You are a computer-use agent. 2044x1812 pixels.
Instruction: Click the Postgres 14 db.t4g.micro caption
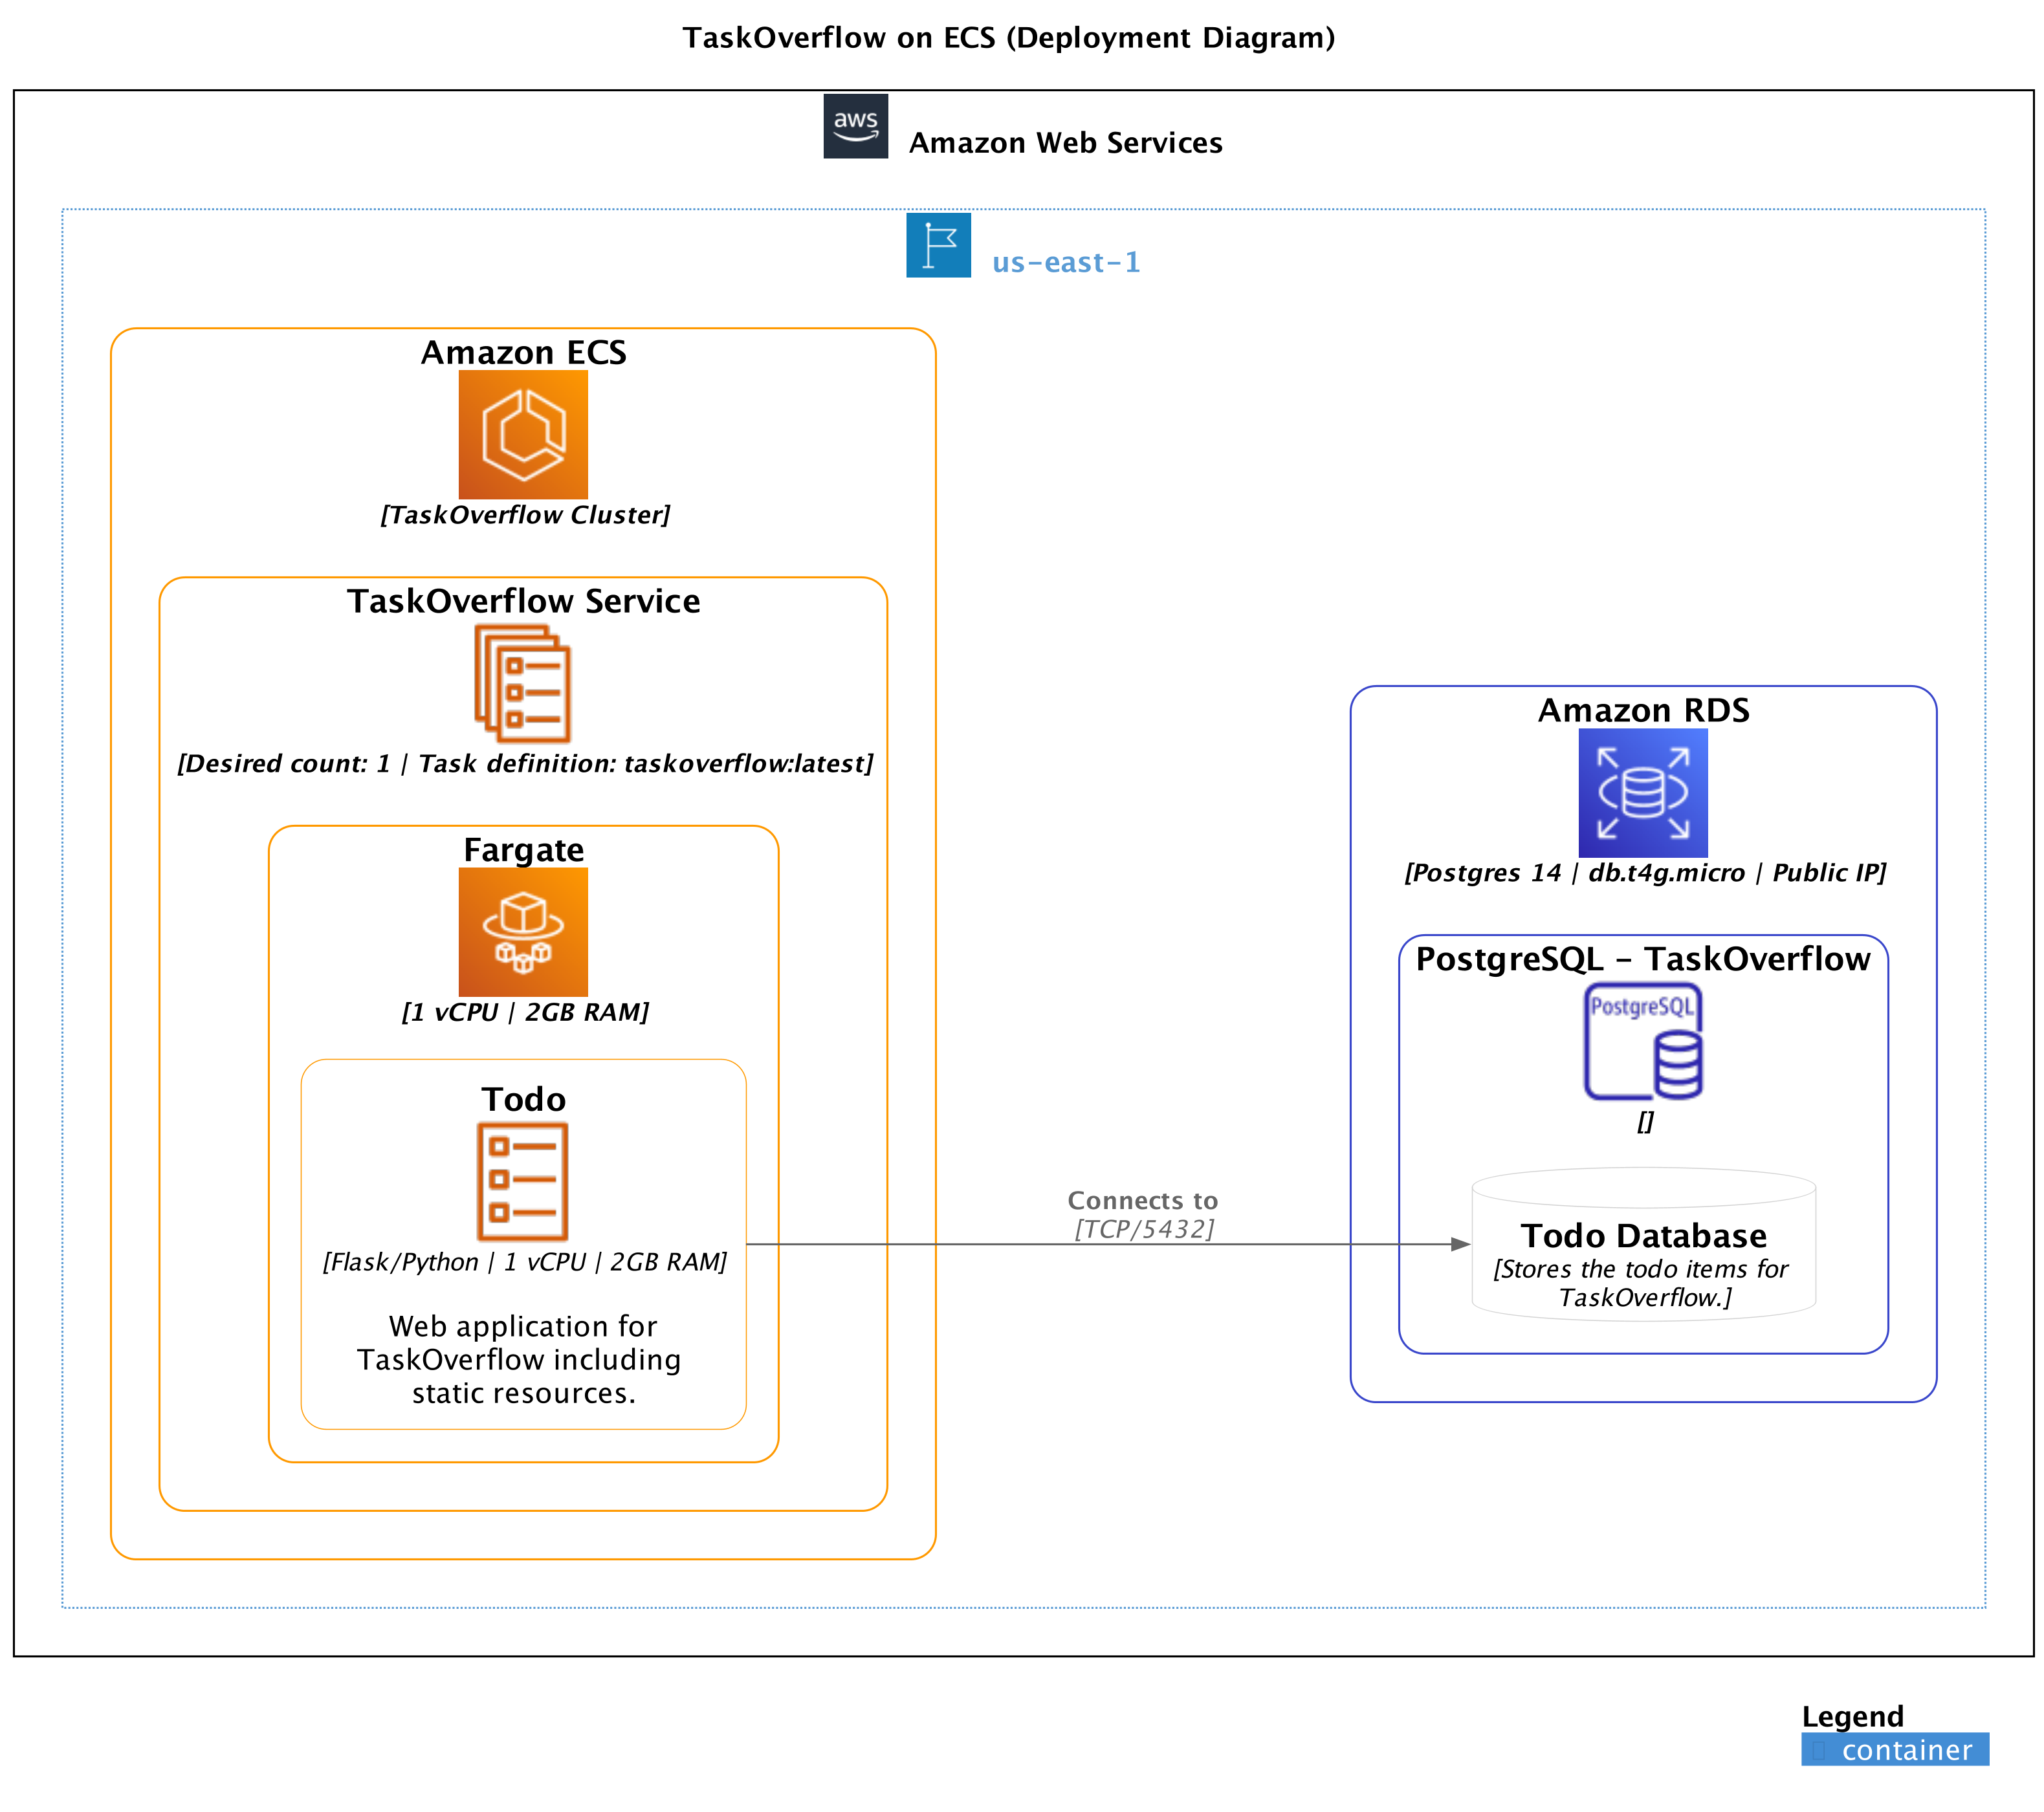tap(1645, 873)
